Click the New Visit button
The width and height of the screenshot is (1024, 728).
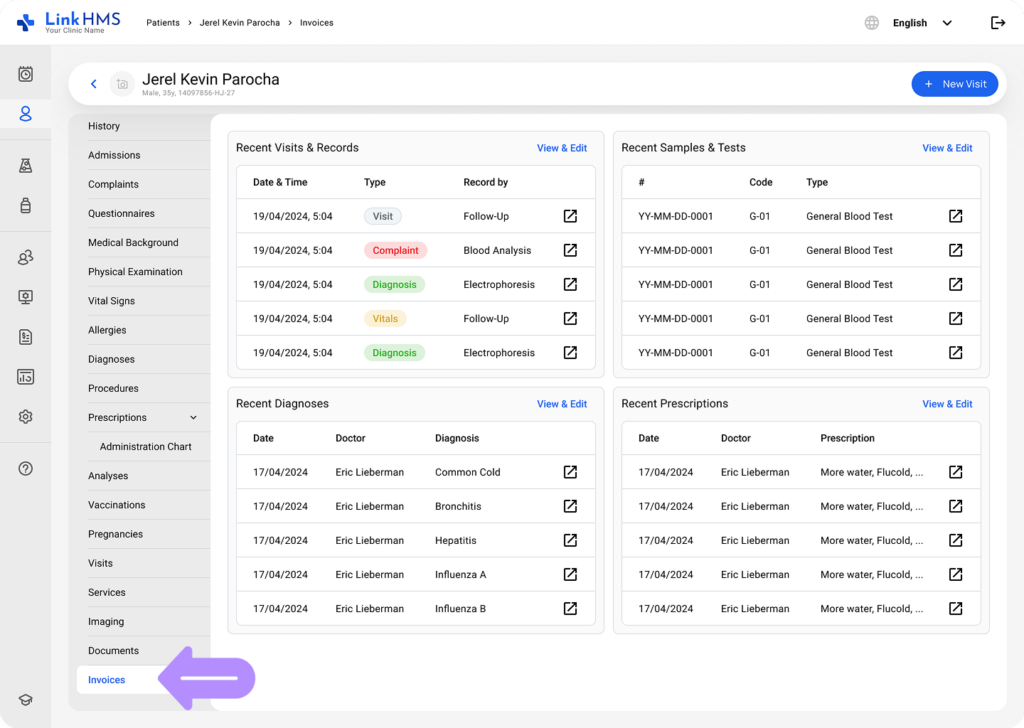click(x=954, y=84)
